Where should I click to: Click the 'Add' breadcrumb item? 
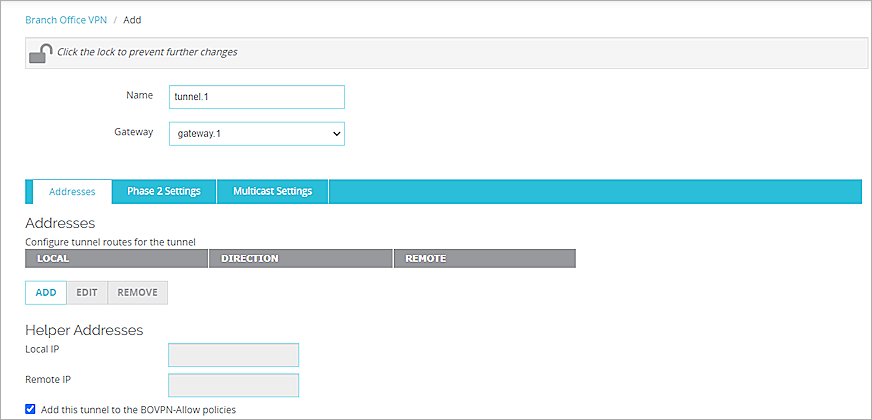[132, 20]
